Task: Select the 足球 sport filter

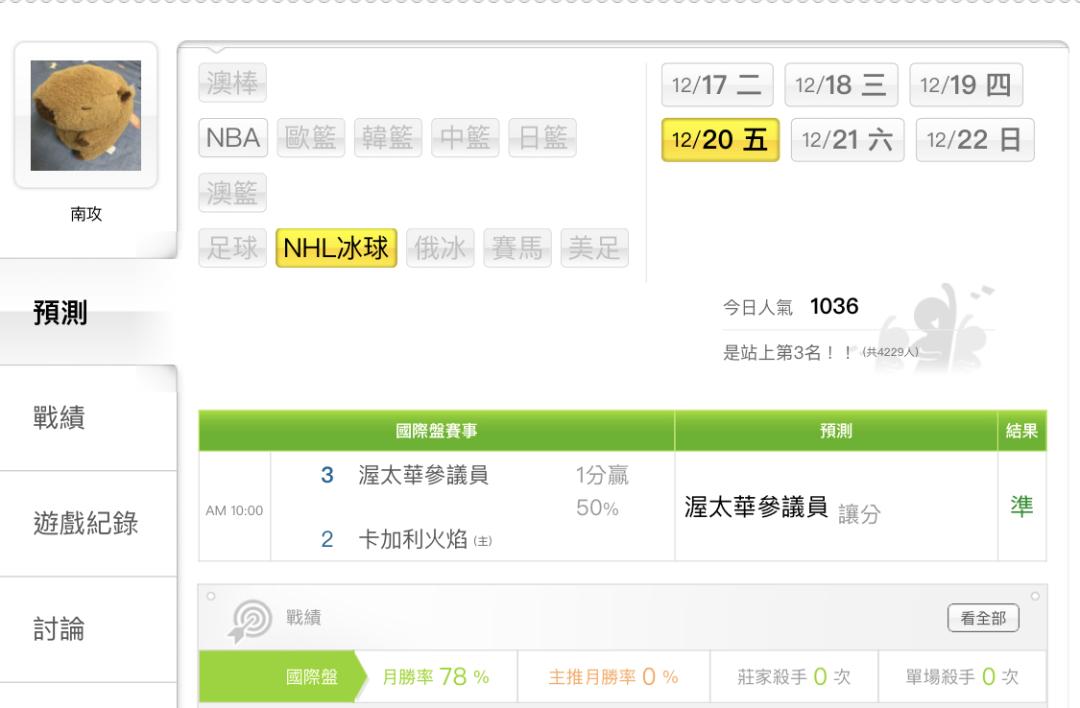Action: 233,248
